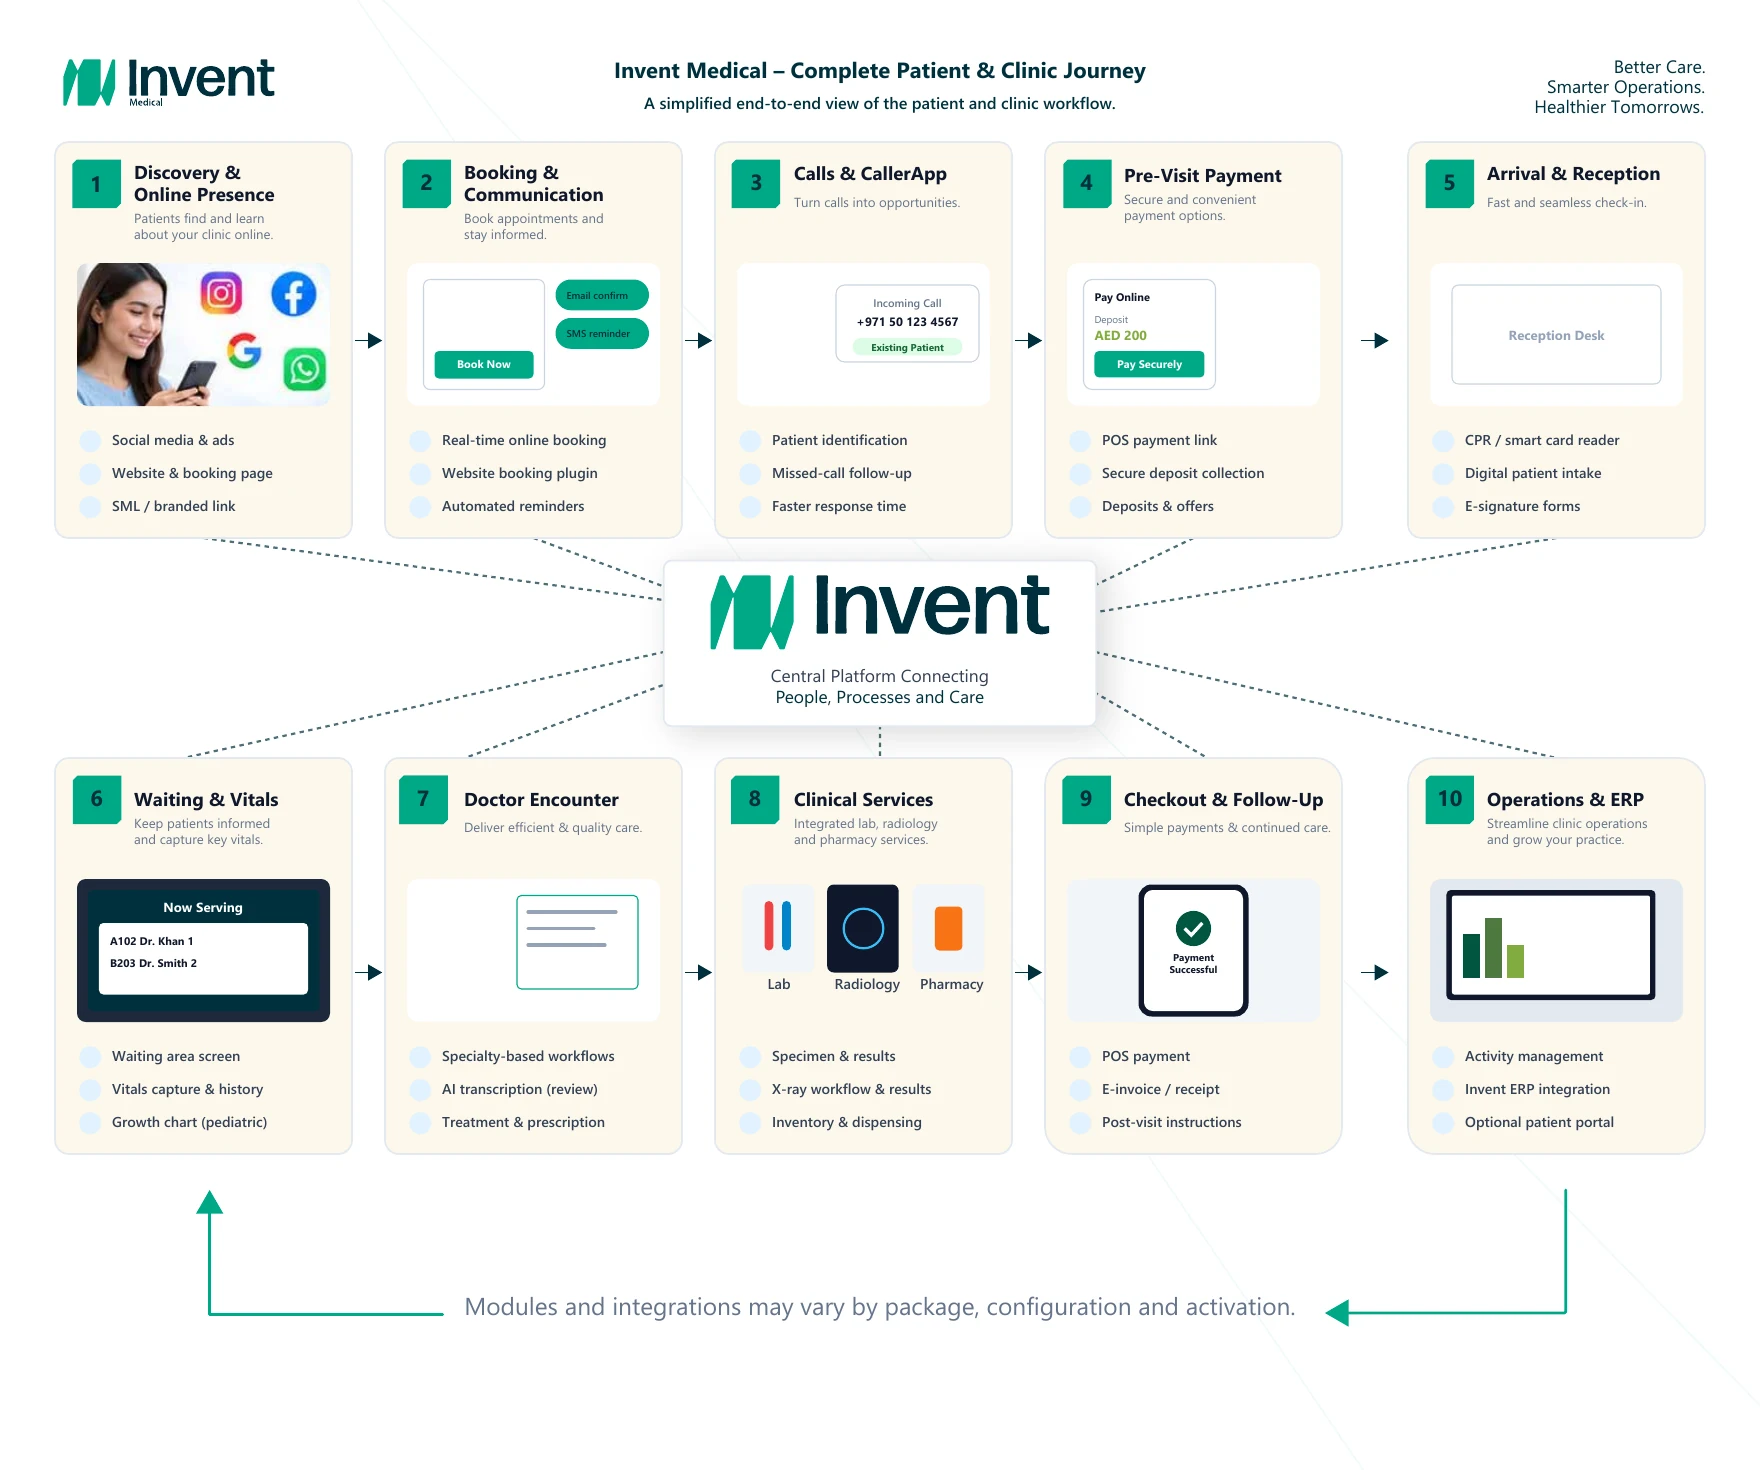Click the WhatsApp icon
This screenshot has height=1470, width=1760.
(x=304, y=369)
